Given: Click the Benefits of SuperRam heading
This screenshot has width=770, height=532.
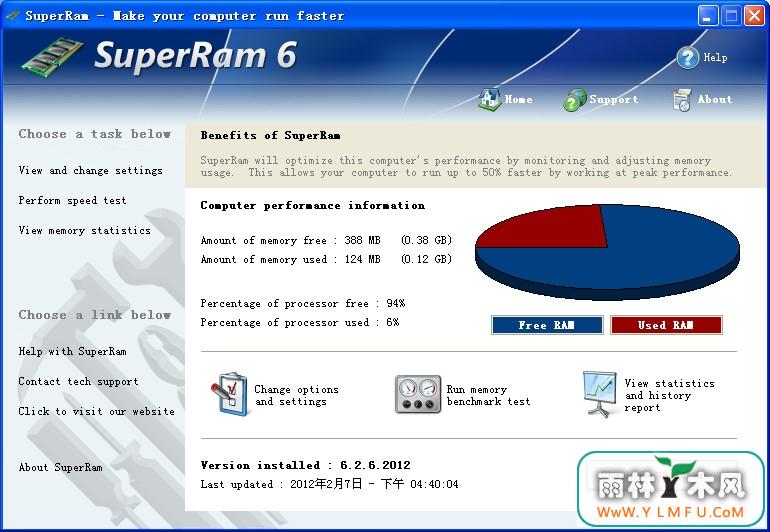Looking at the screenshot, I should tap(271, 136).
